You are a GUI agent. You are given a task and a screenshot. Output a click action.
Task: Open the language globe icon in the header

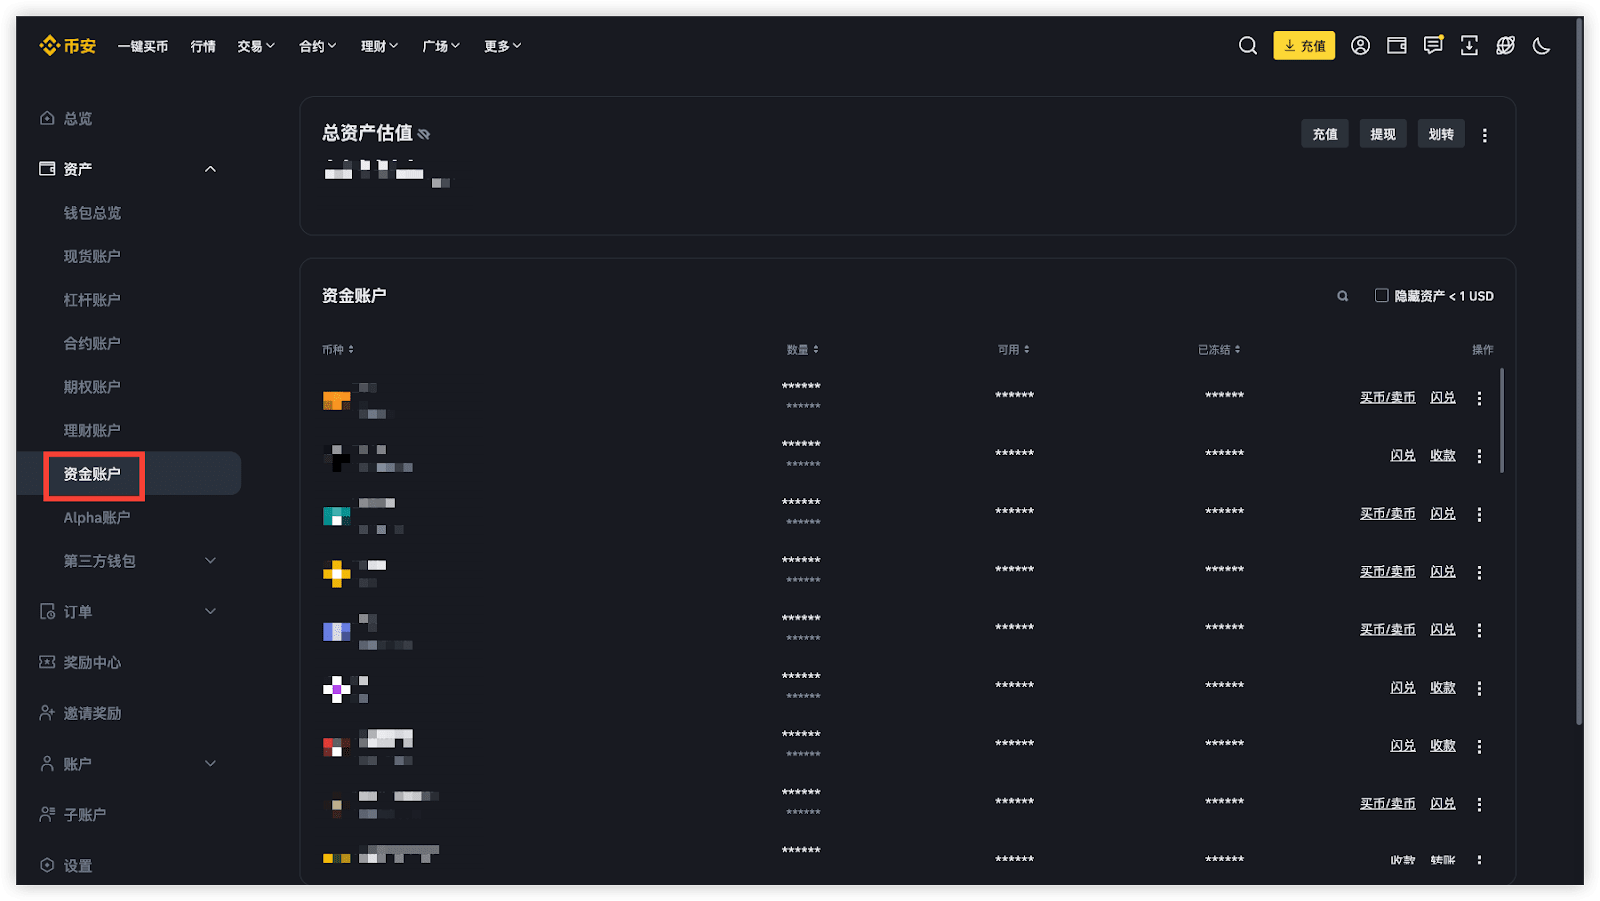click(1505, 46)
